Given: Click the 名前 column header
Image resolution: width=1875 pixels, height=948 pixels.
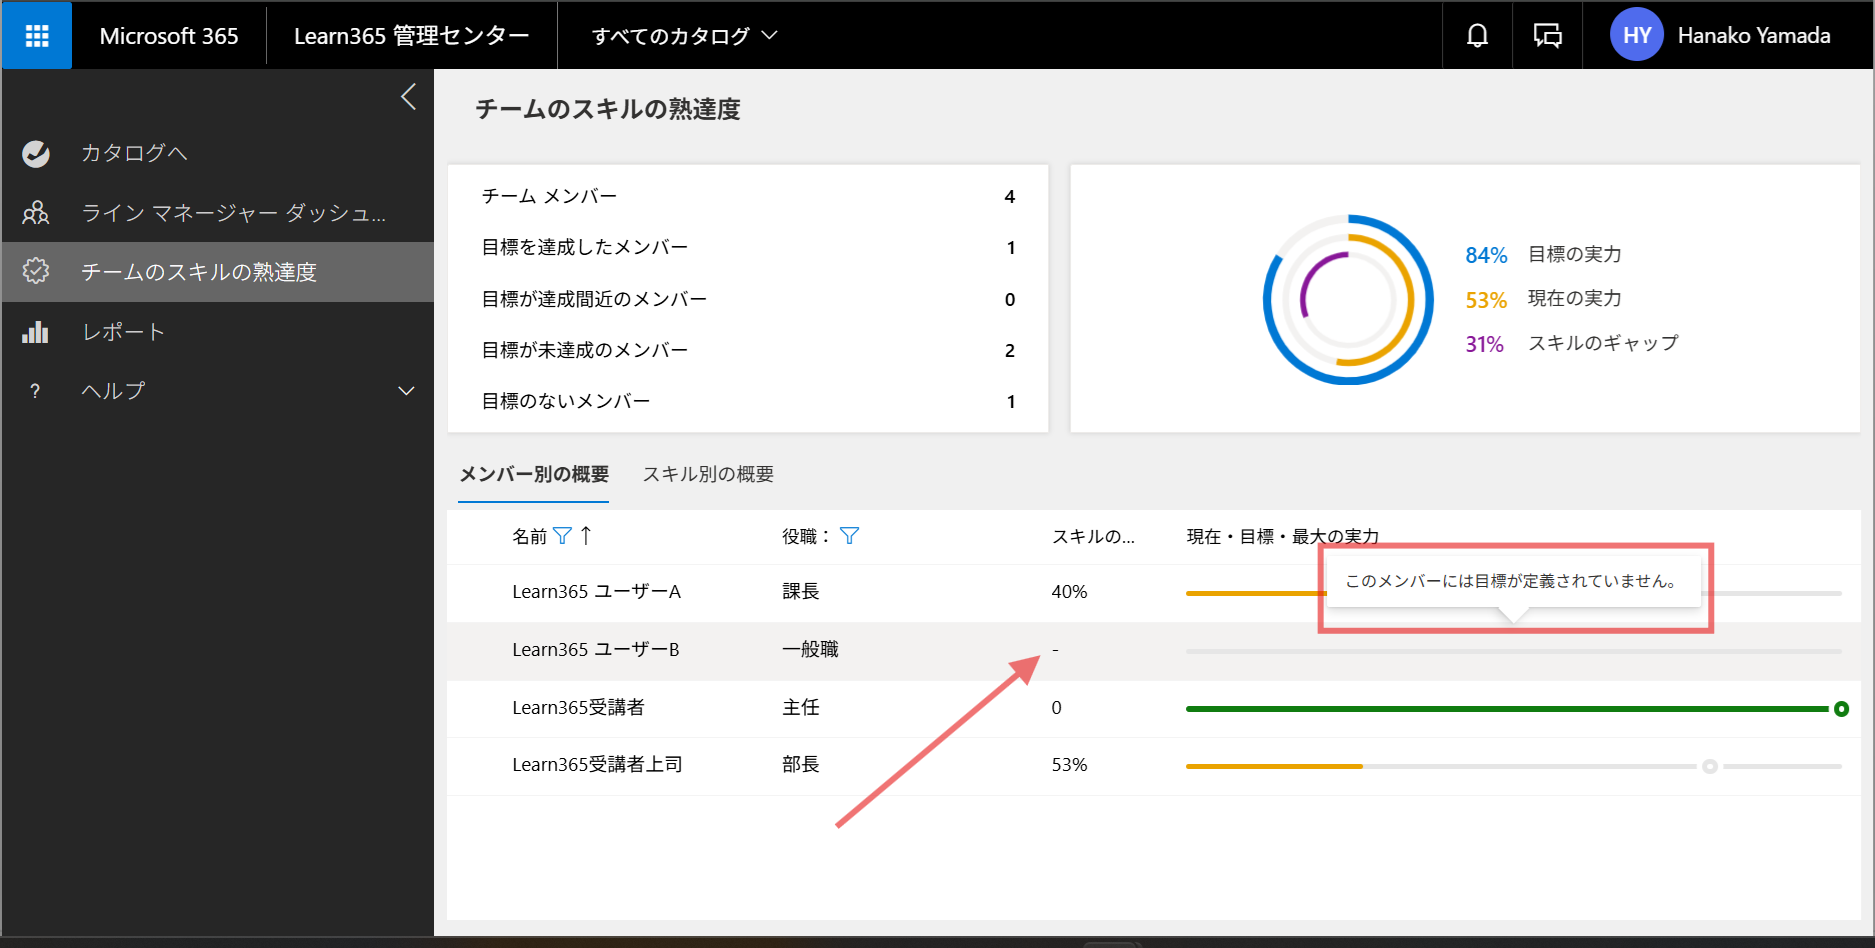Looking at the screenshot, I should [530, 537].
